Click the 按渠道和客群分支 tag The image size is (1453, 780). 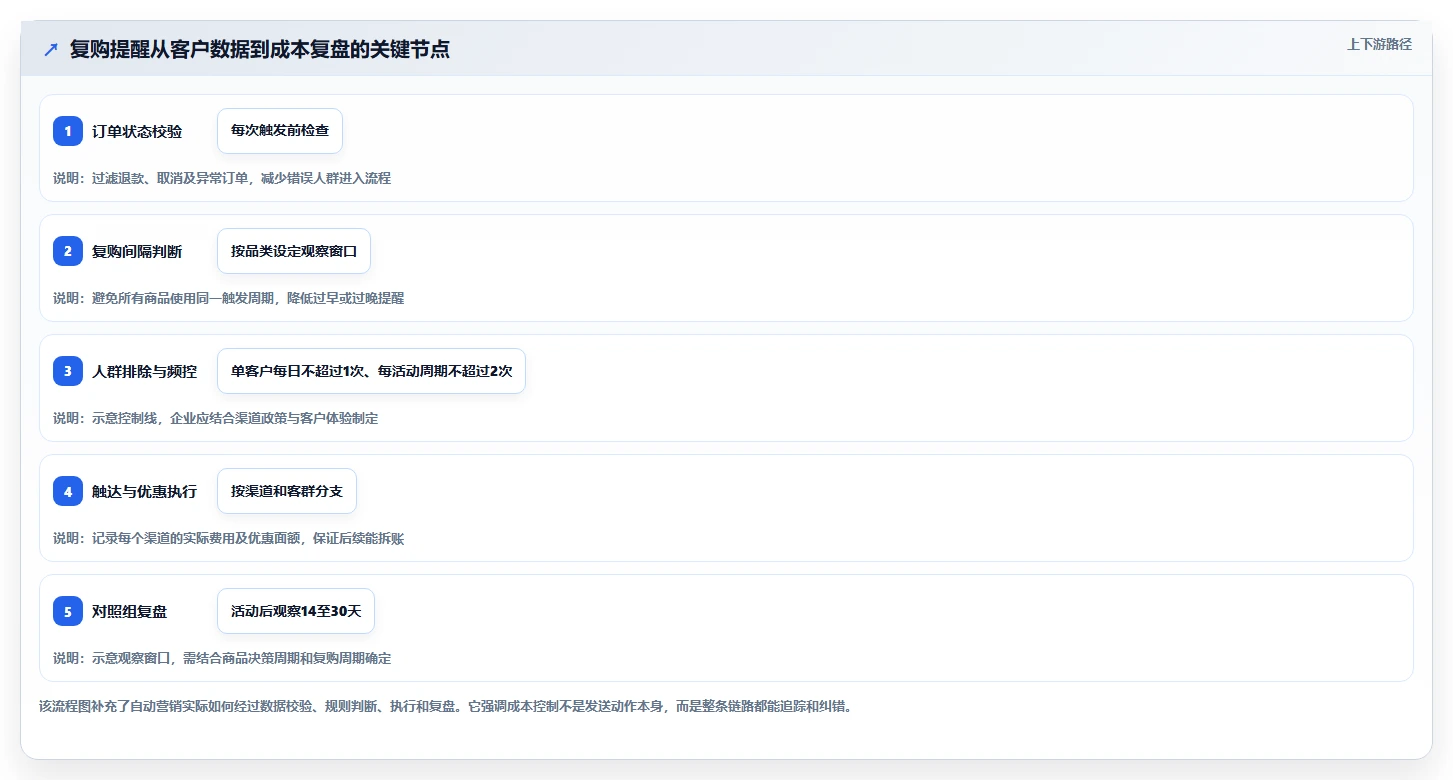287,491
